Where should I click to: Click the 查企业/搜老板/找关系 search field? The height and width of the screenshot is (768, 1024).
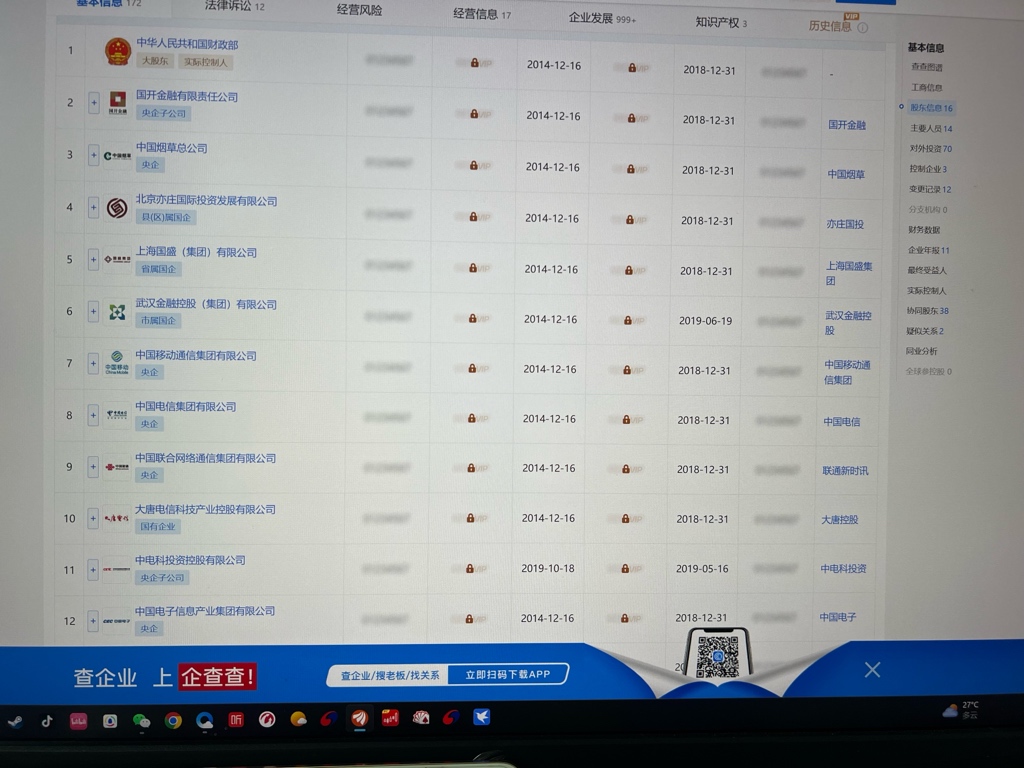pos(390,675)
